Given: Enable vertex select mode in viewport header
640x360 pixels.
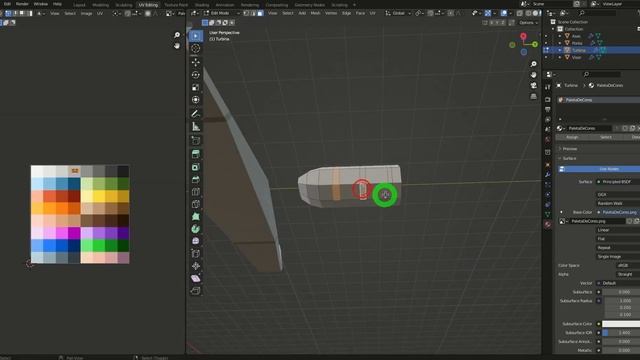Looking at the screenshot, I should point(246,13).
